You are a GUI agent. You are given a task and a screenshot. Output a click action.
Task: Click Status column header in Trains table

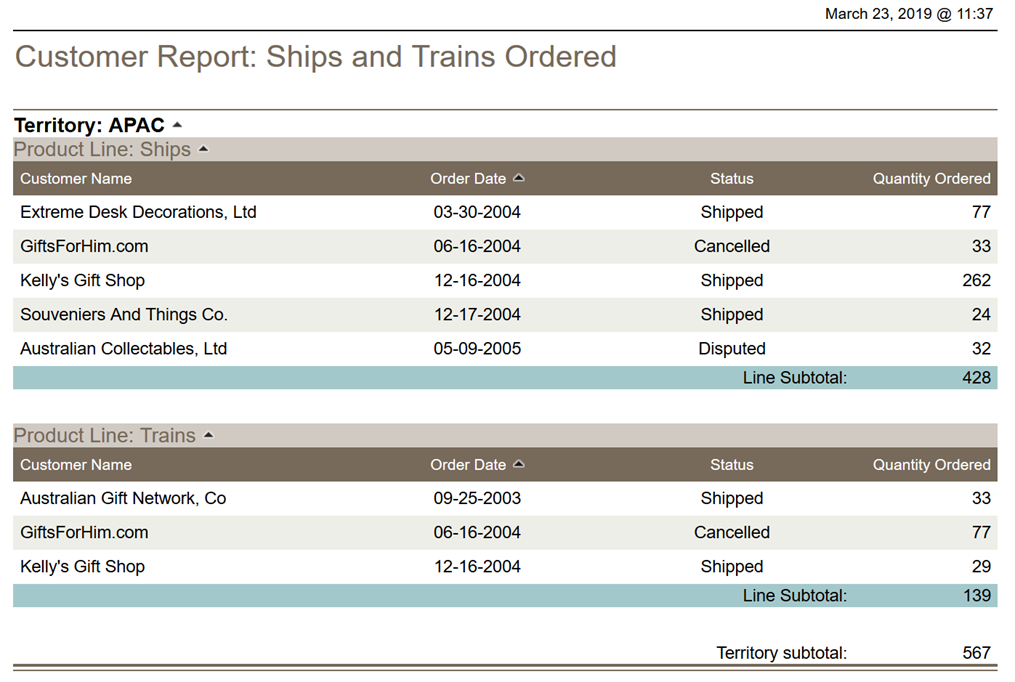731,465
